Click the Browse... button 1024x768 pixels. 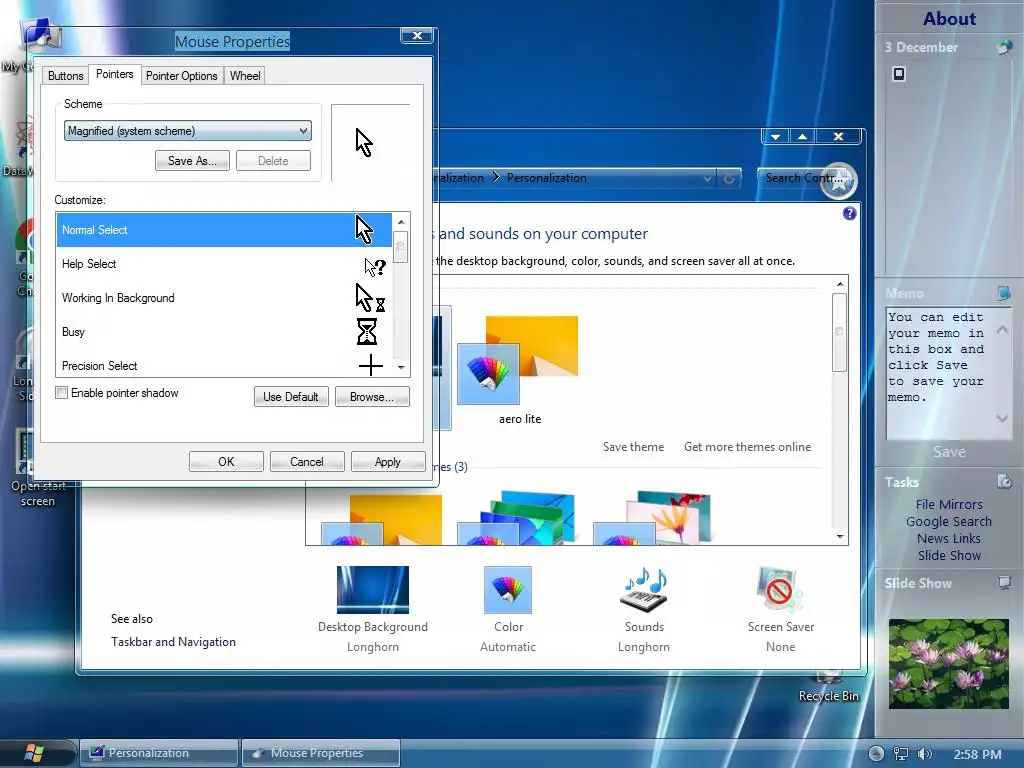click(372, 396)
